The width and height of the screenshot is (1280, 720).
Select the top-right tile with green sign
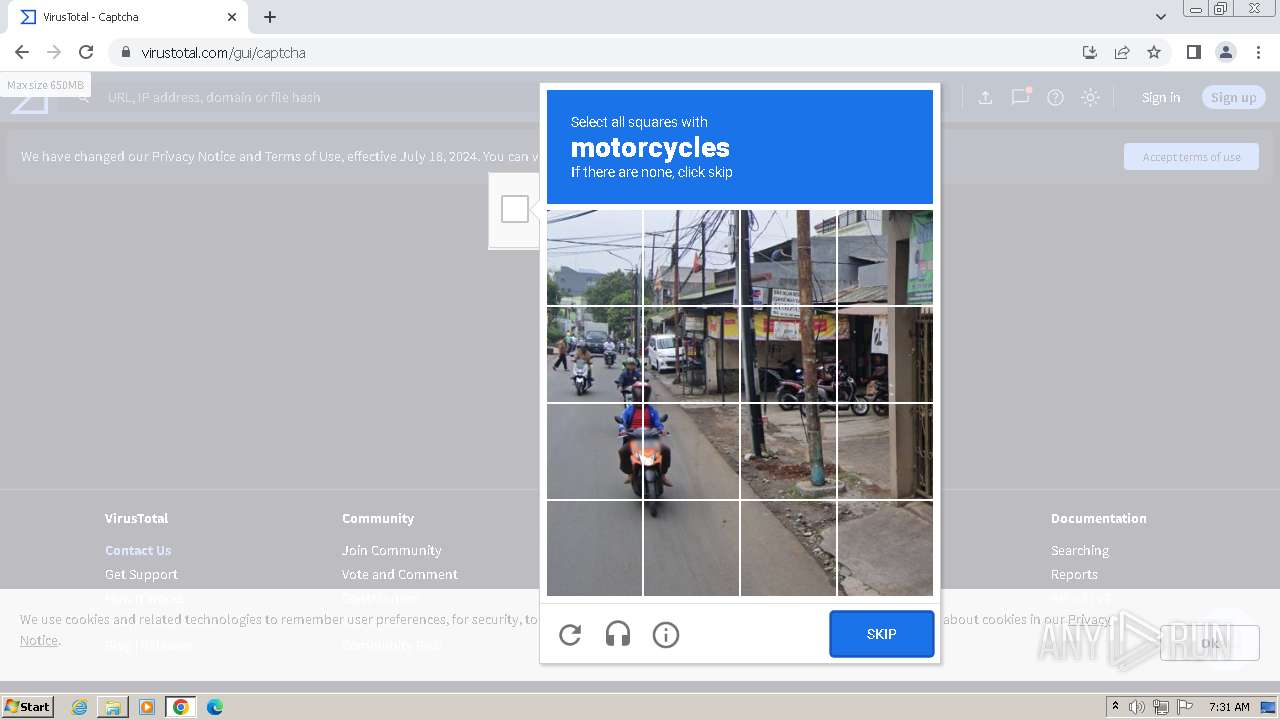885,257
